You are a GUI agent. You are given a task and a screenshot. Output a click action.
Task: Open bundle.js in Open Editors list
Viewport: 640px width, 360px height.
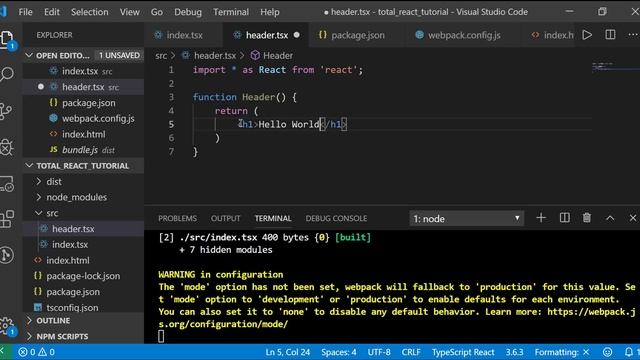click(83, 150)
